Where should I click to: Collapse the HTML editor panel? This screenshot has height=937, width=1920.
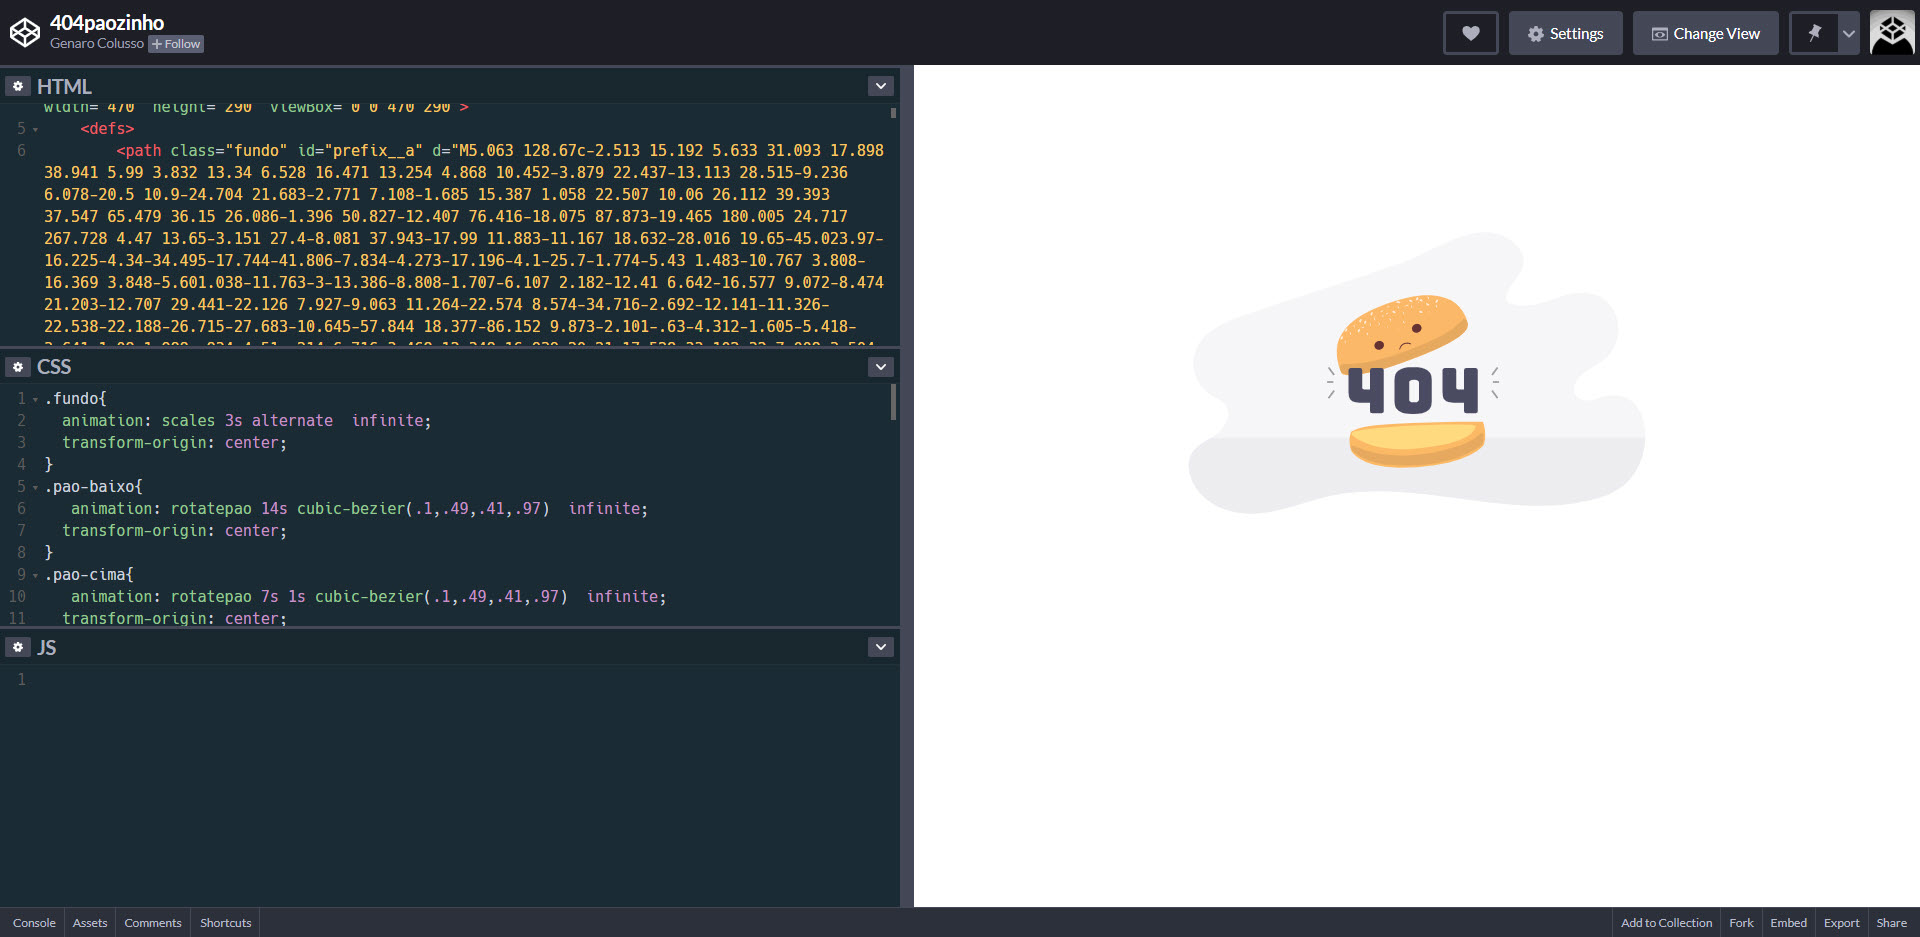tap(880, 86)
